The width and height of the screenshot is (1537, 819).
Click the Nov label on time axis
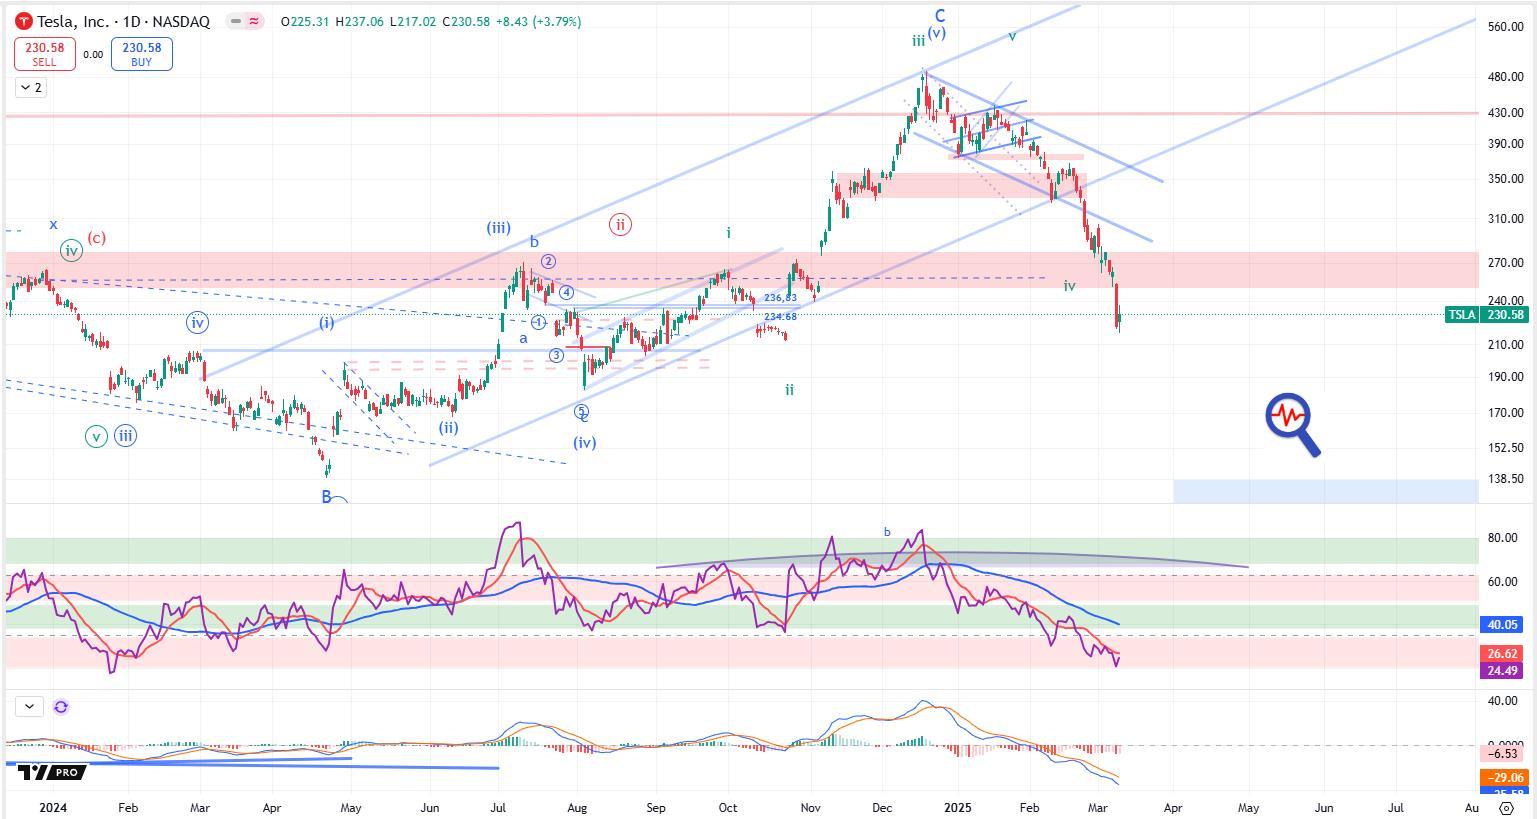pos(811,807)
